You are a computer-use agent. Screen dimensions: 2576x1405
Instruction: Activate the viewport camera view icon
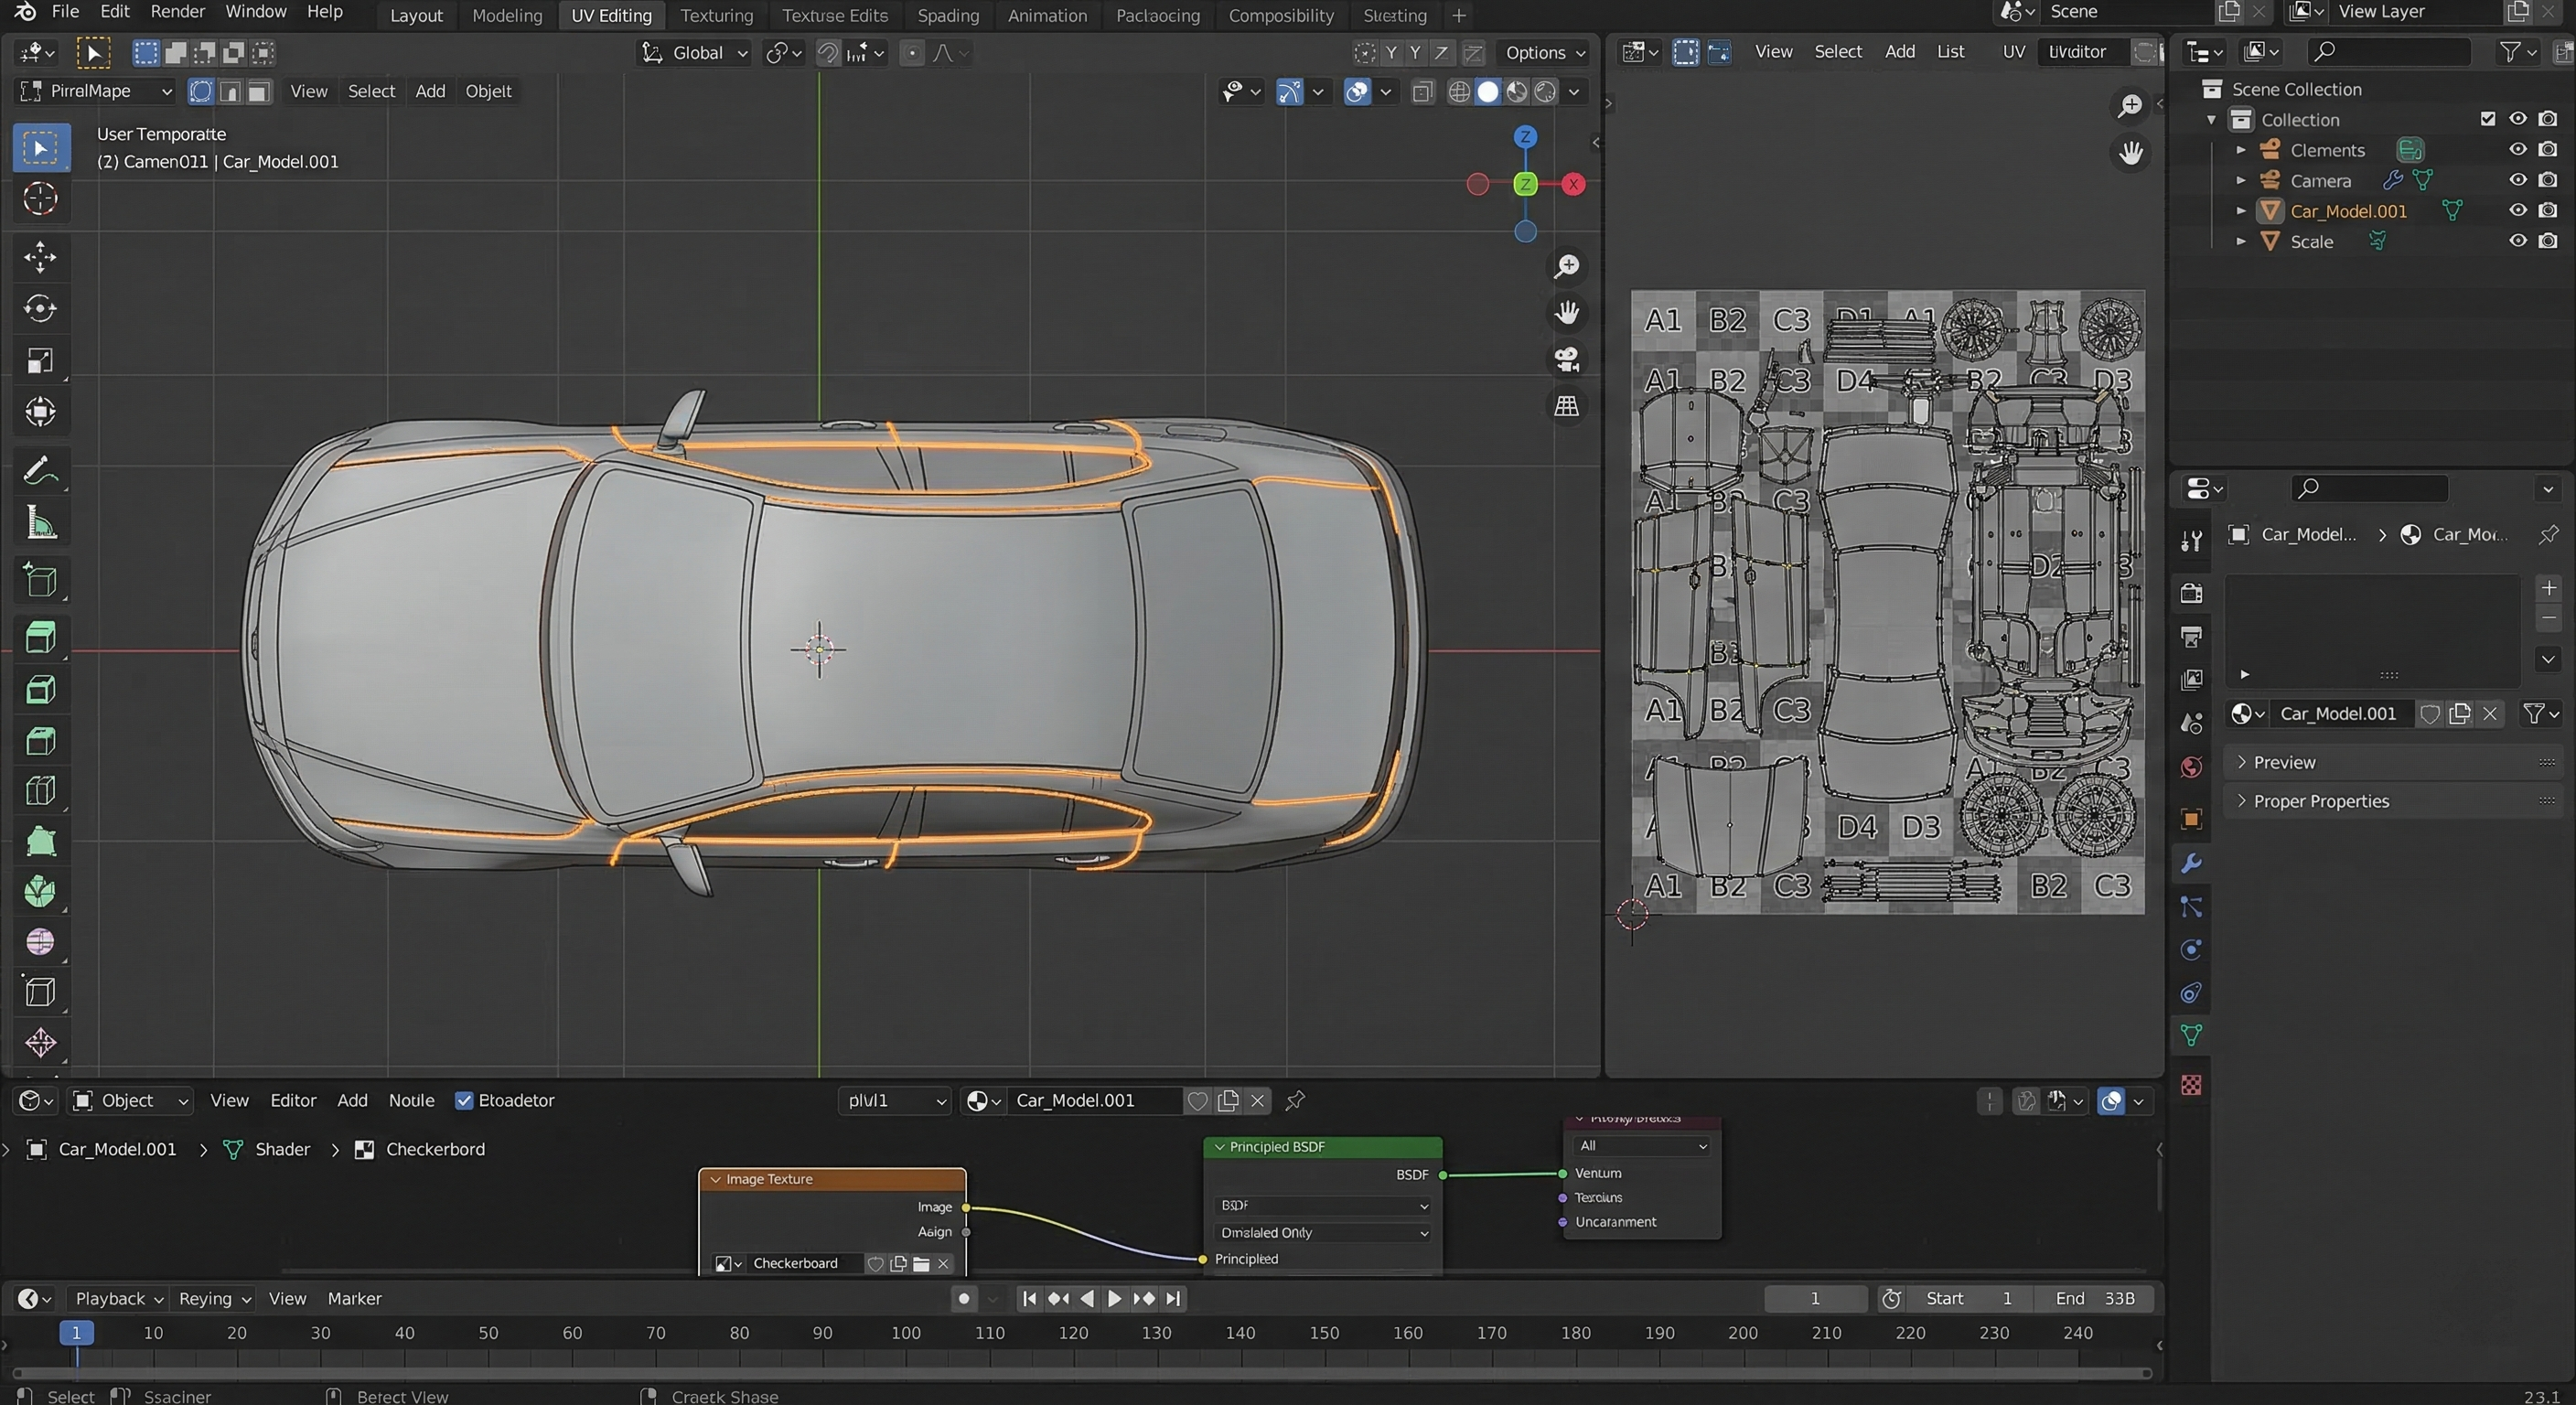pyautogui.click(x=1567, y=359)
